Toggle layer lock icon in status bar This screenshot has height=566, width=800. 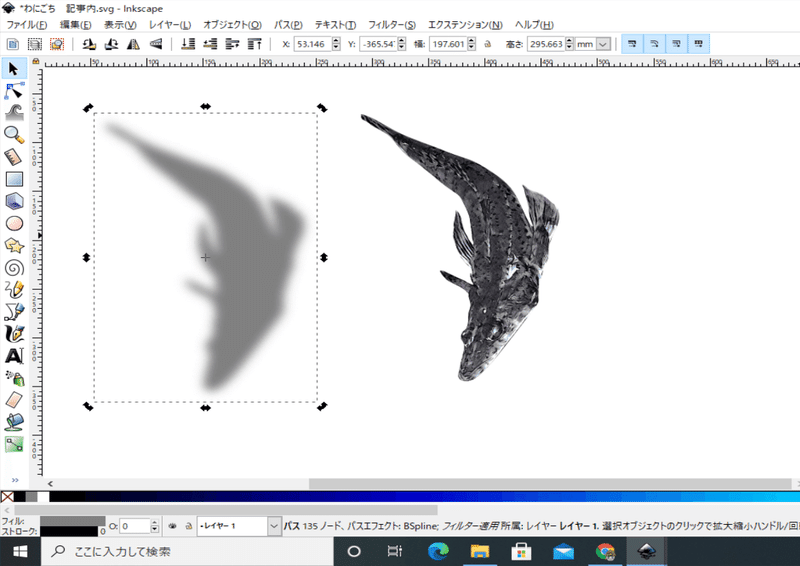(189, 526)
